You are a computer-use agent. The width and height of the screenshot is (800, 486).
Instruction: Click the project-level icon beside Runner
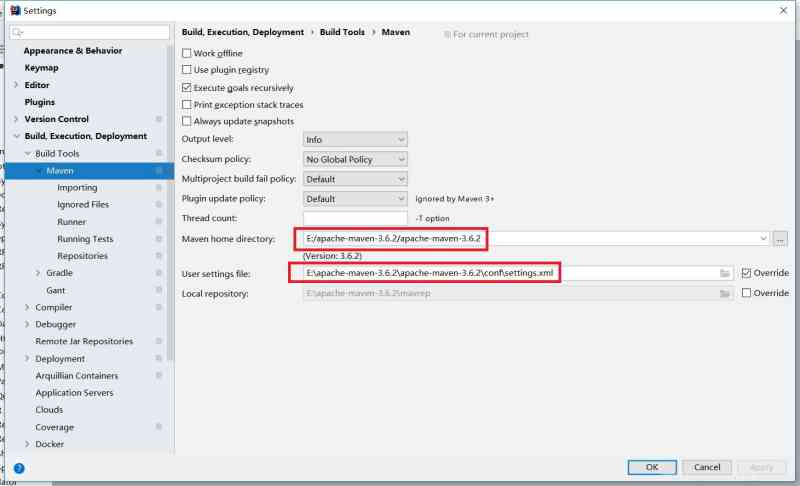[x=159, y=222]
